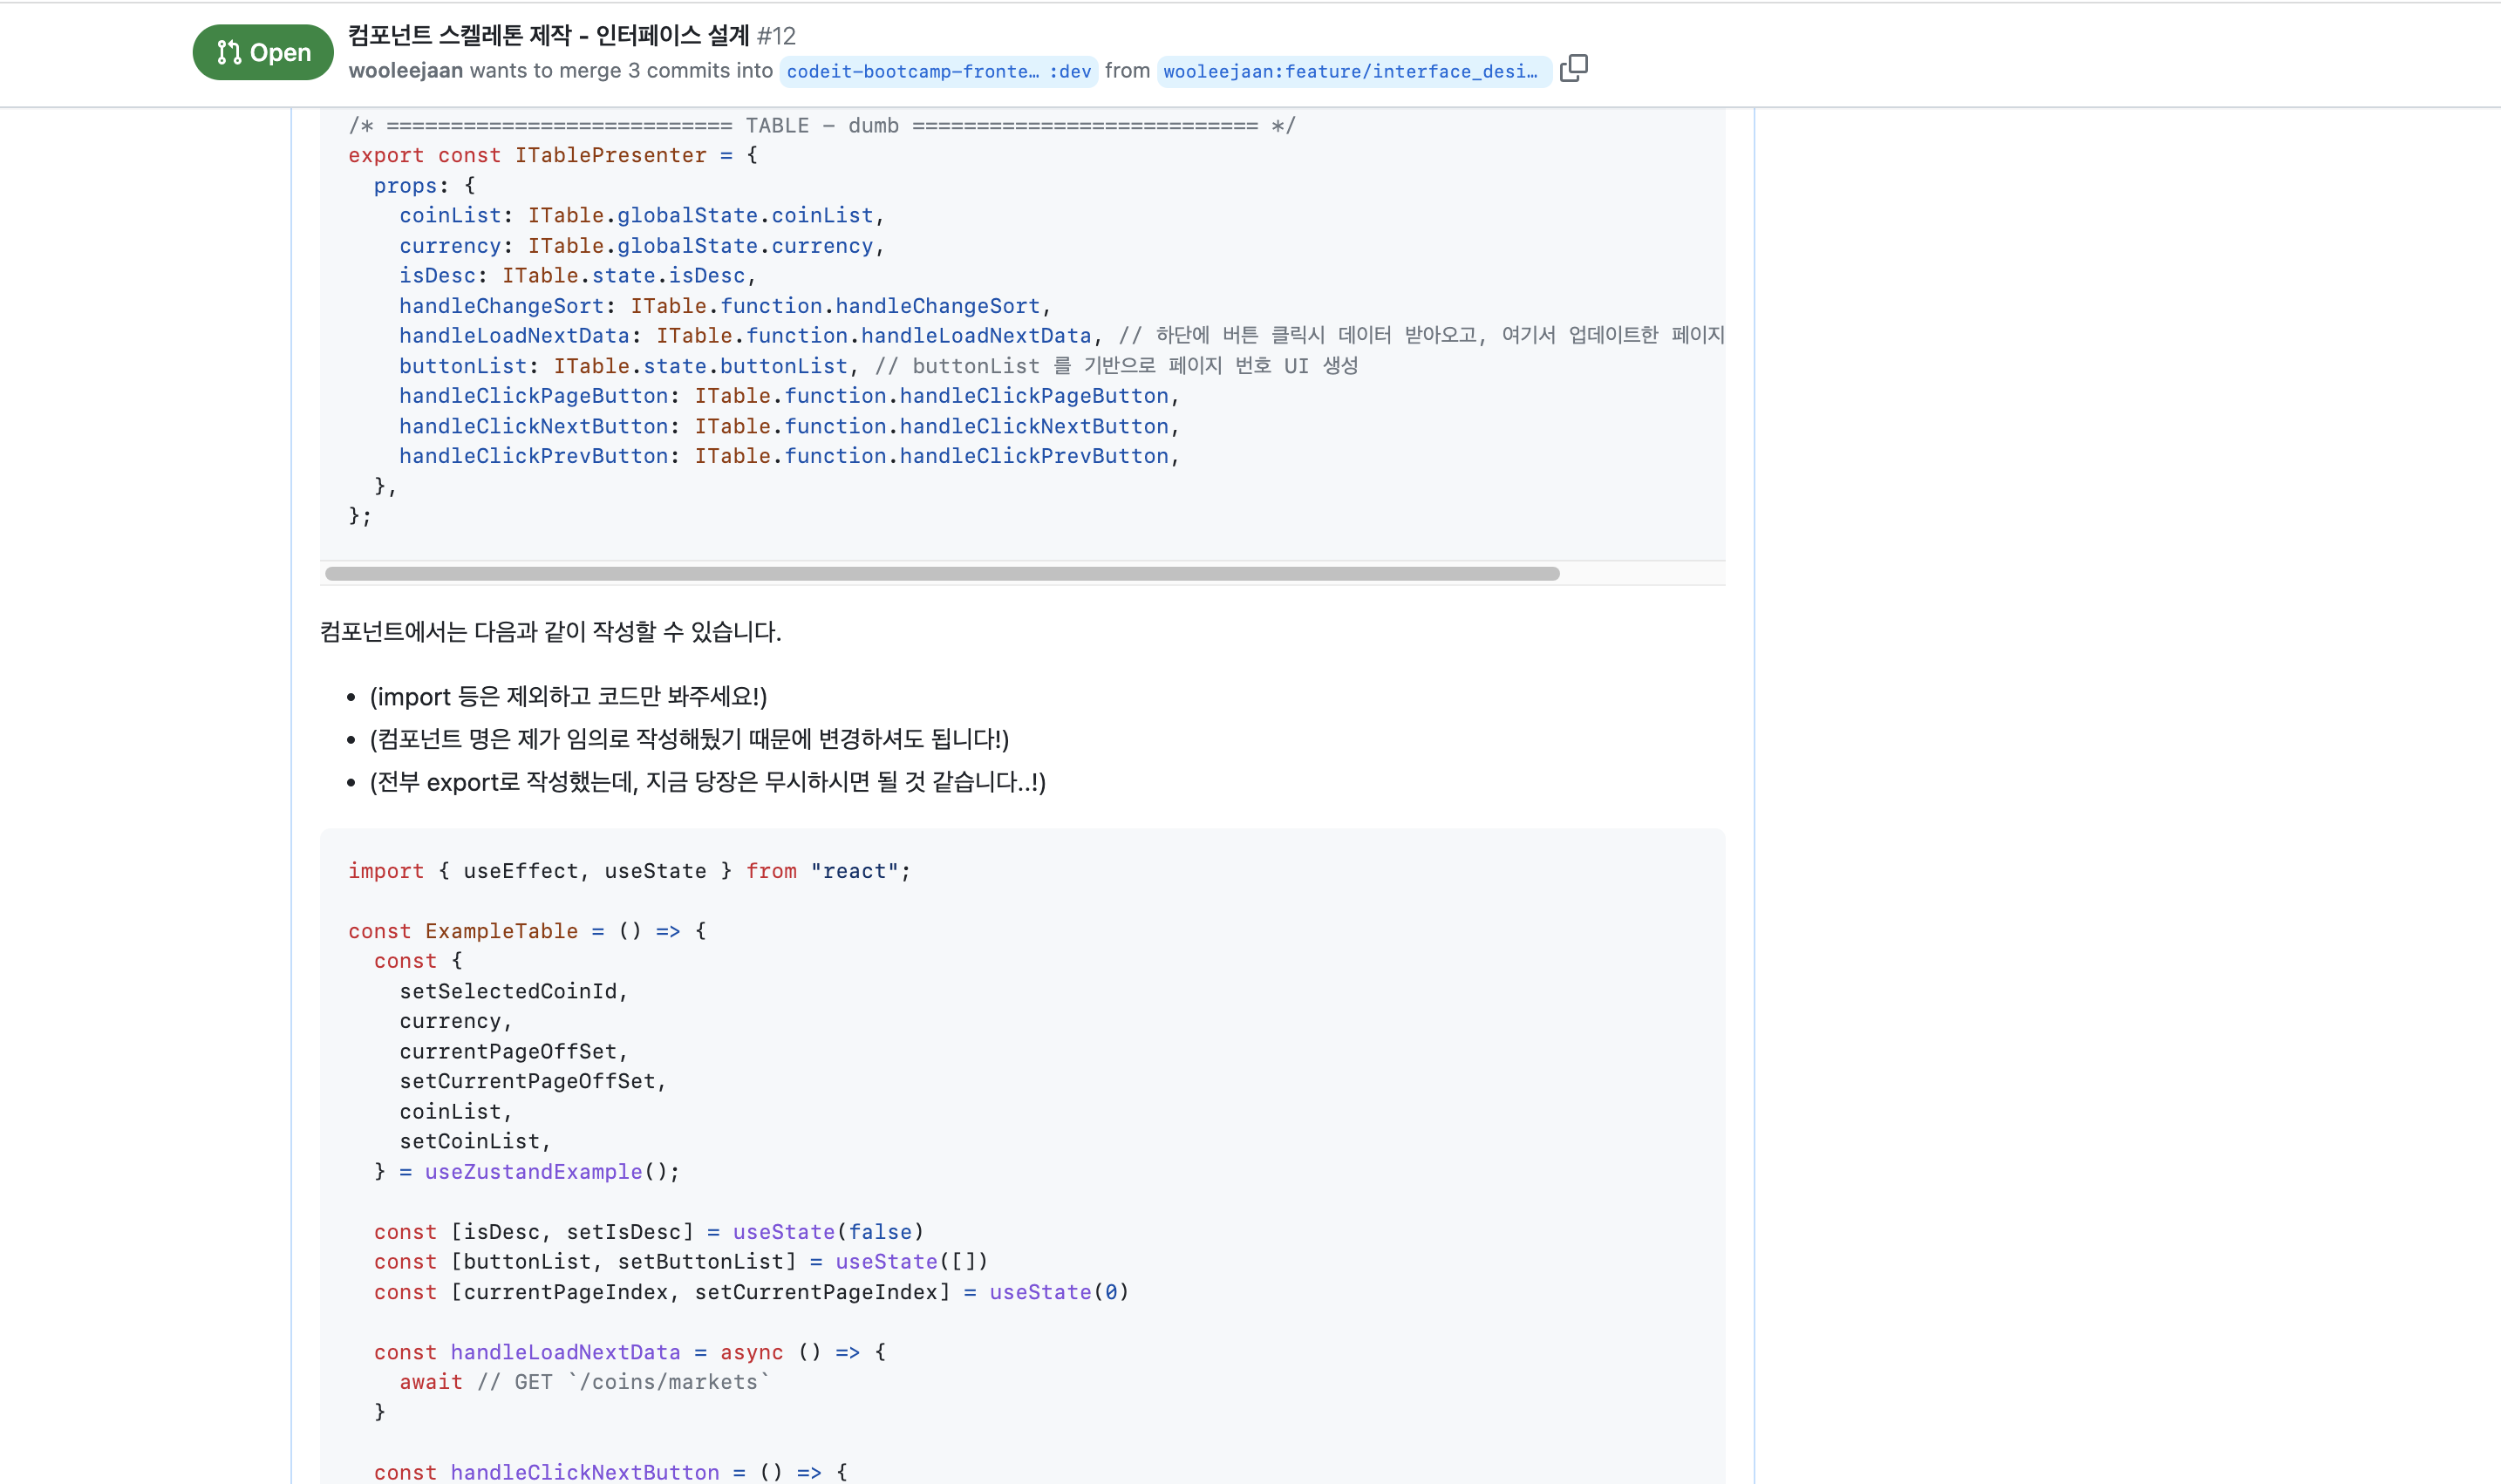Click the TABLE - dumb comment header line
This screenshot has height=1484, width=2501.
pyautogui.click(x=821, y=126)
